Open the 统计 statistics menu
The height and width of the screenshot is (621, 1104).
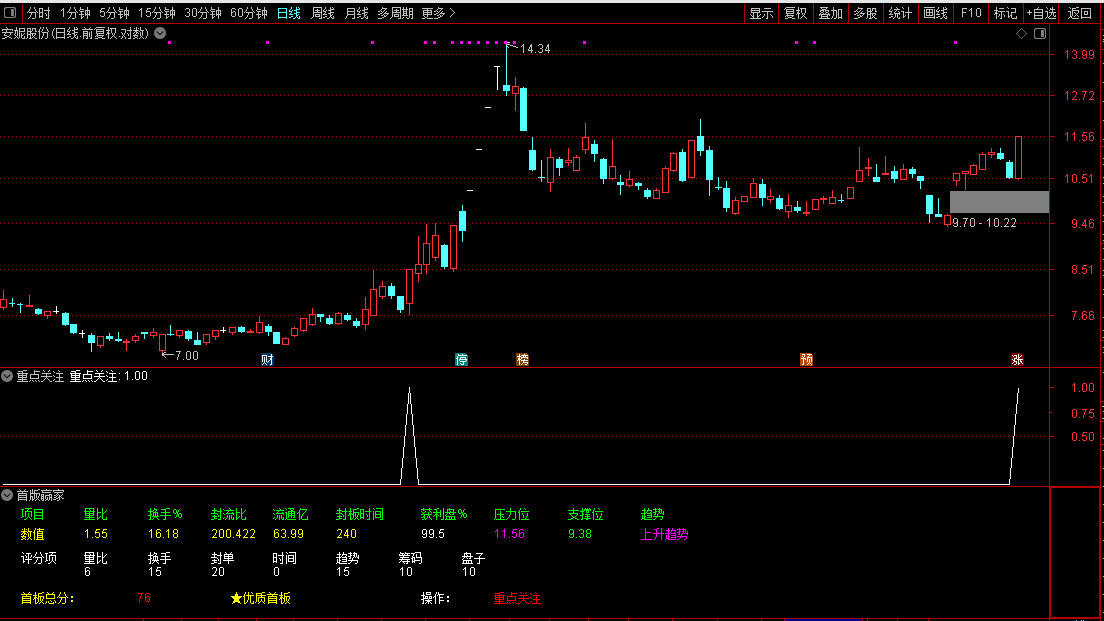(x=900, y=13)
